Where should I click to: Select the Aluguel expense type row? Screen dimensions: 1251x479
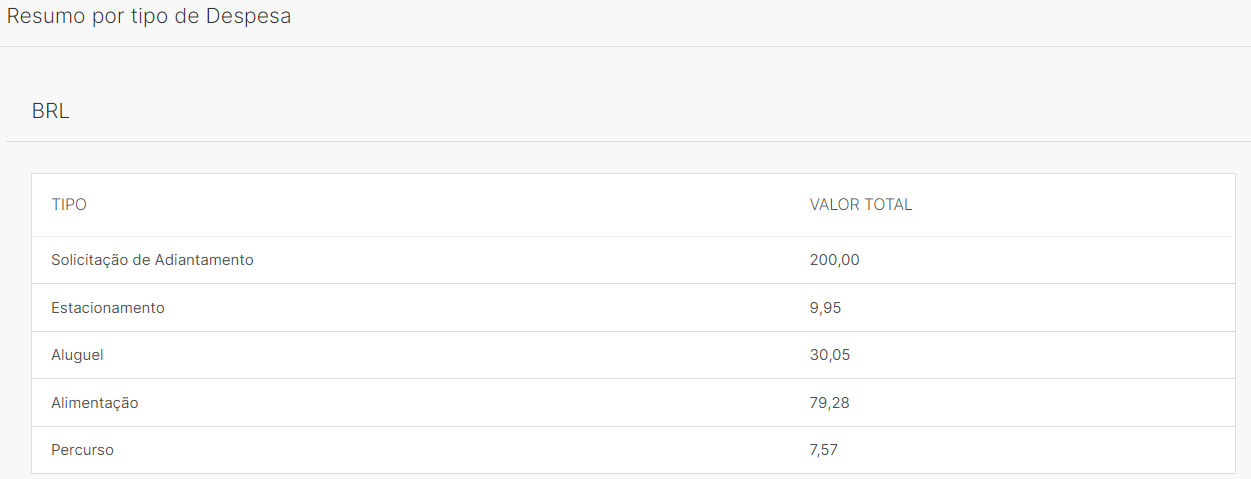pos(633,355)
